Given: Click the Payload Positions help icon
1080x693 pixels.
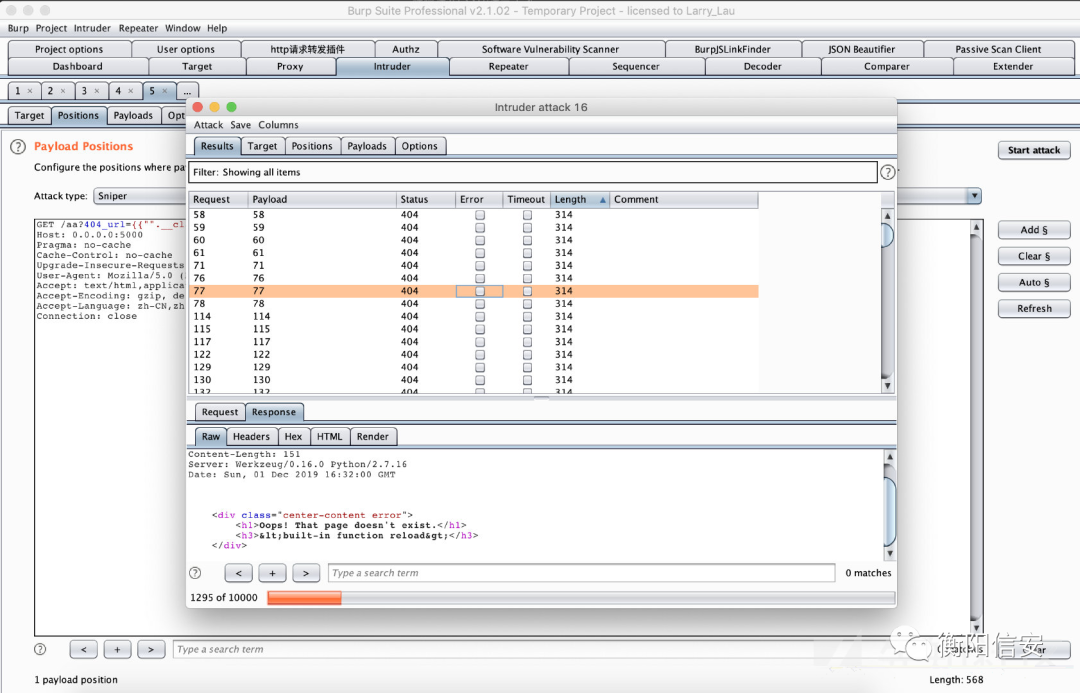Looking at the screenshot, I should 18,146.
